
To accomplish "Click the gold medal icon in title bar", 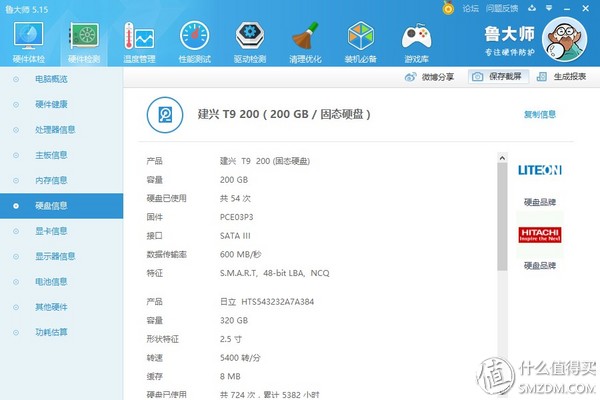I will pos(448,8).
